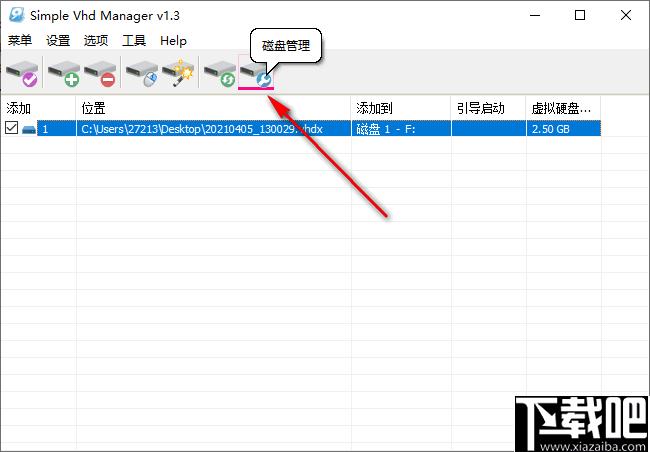Click the 磁盘 1 - F: cell
The width and height of the screenshot is (650, 452).
tap(401, 129)
